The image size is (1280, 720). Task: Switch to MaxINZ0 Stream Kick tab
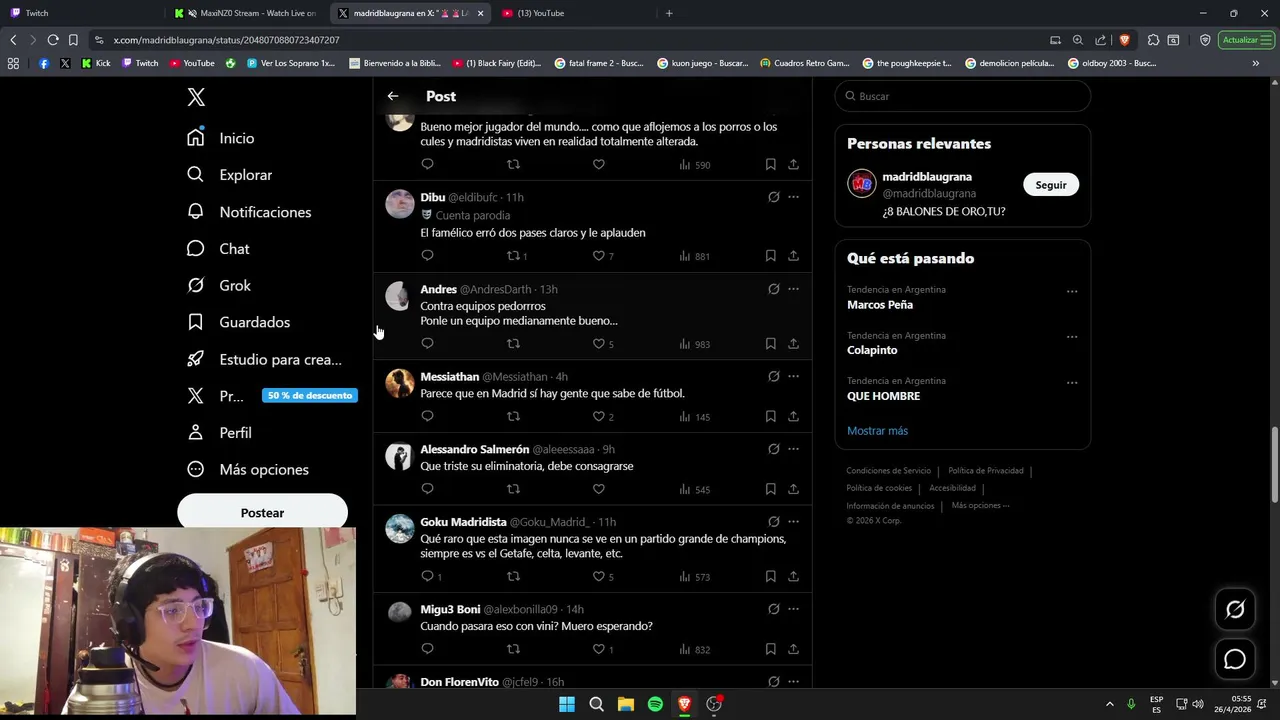pos(245,13)
